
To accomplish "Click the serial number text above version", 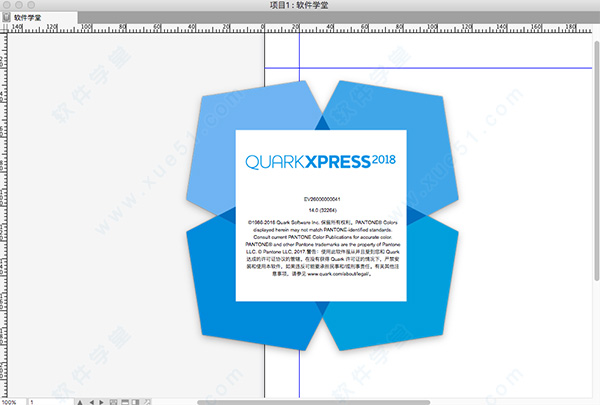I will coord(322,199).
